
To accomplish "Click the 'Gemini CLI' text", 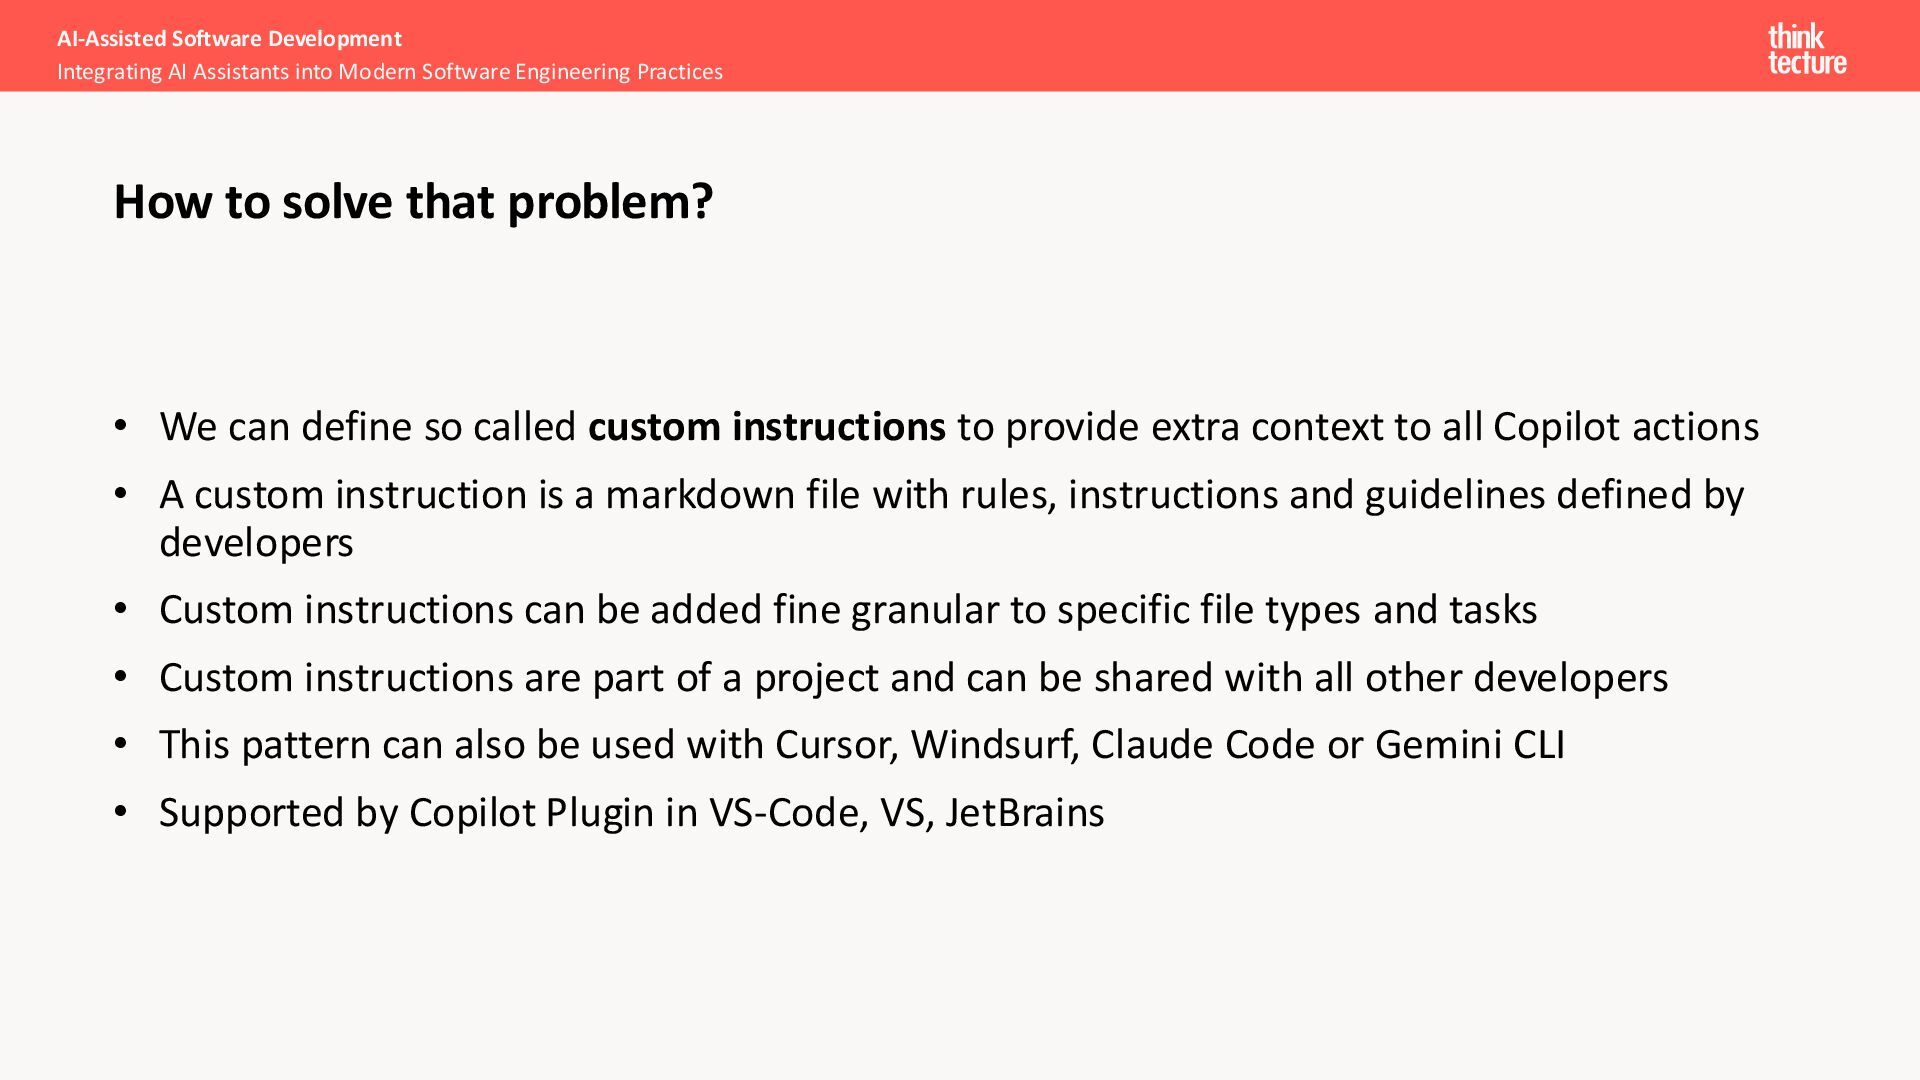I will (1469, 745).
